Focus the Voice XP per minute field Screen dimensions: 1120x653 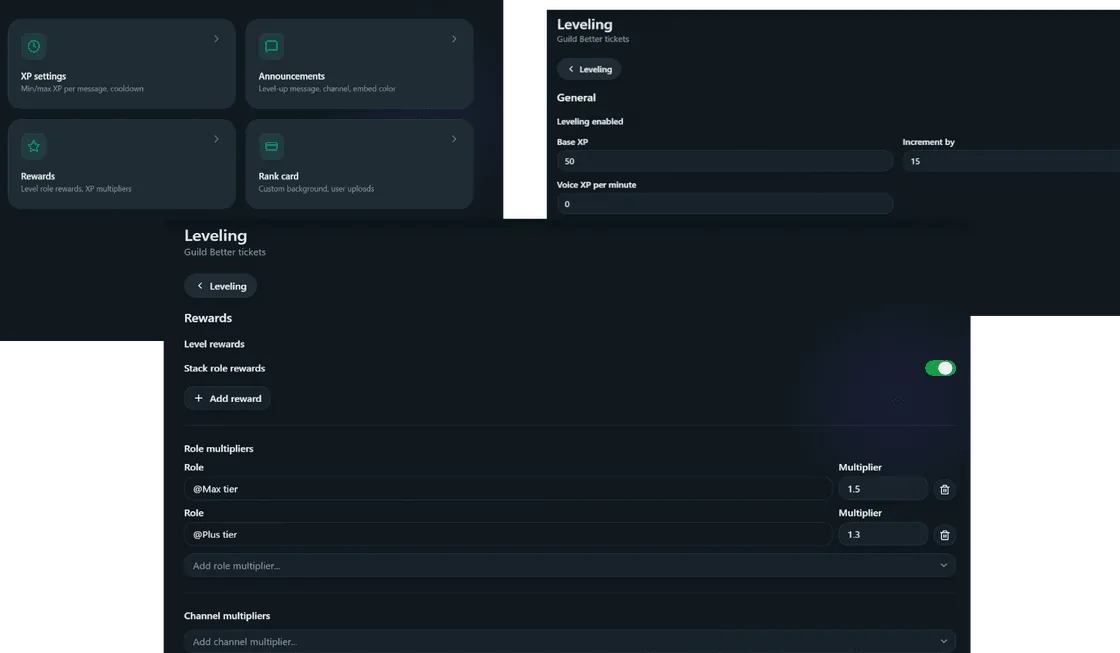point(724,204)
